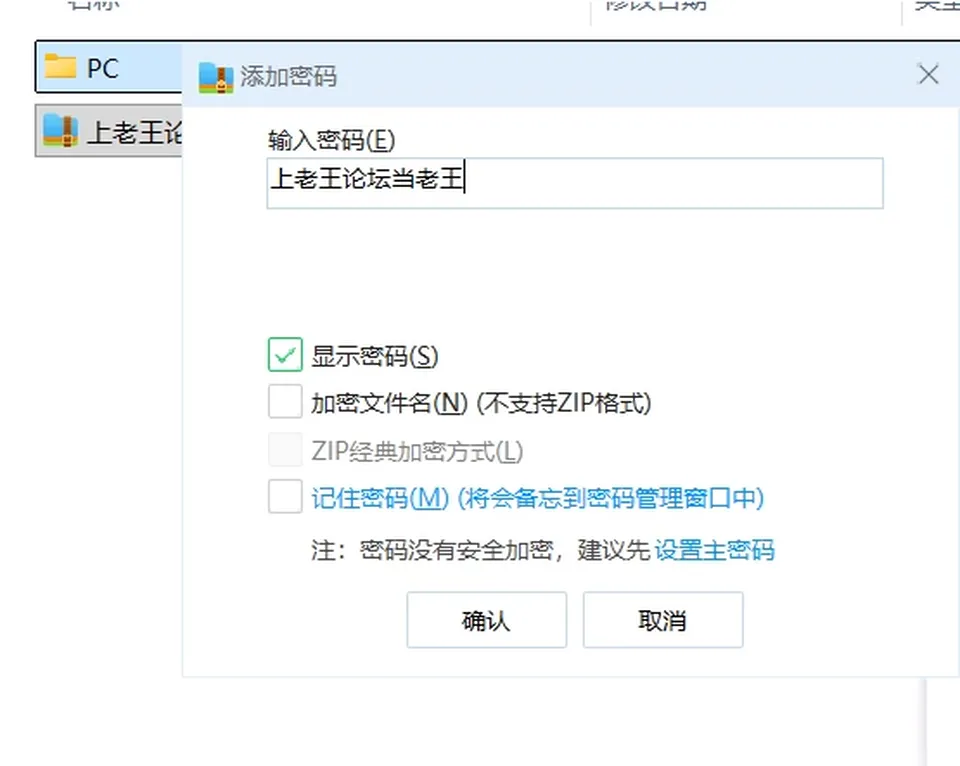Viewport: 960px width, 766px height.
Task: Click the archive icon in the 添加密码 title bar
Action: click(216, 78)
